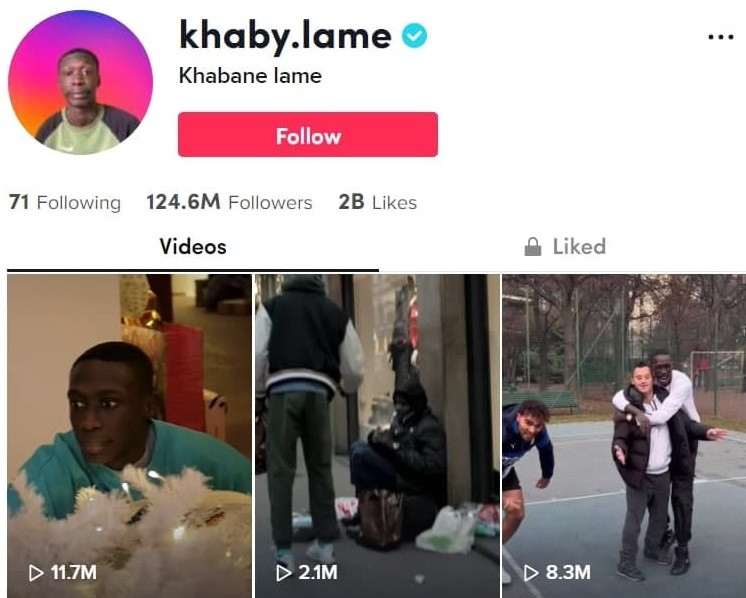Click the 2B Likes count
The width and height of the screenshot is (746, 598).
click(x=378, y=202)
